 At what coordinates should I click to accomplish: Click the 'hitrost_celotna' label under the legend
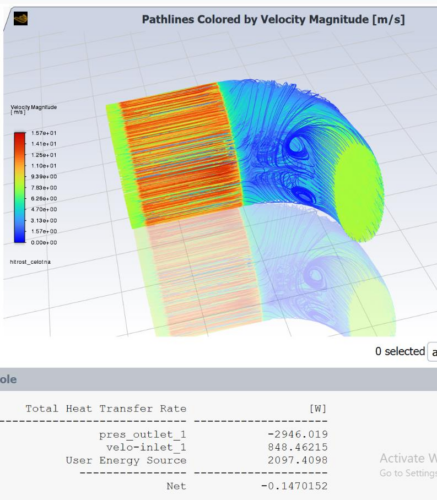[x=30, y=262]
